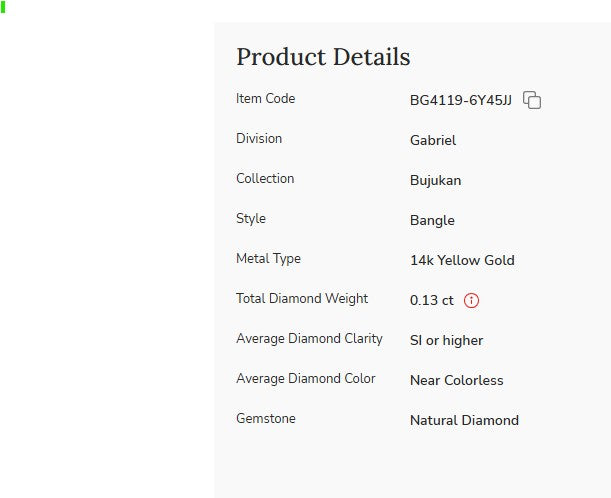Click the Gemstone label

(x=266, y=418)
